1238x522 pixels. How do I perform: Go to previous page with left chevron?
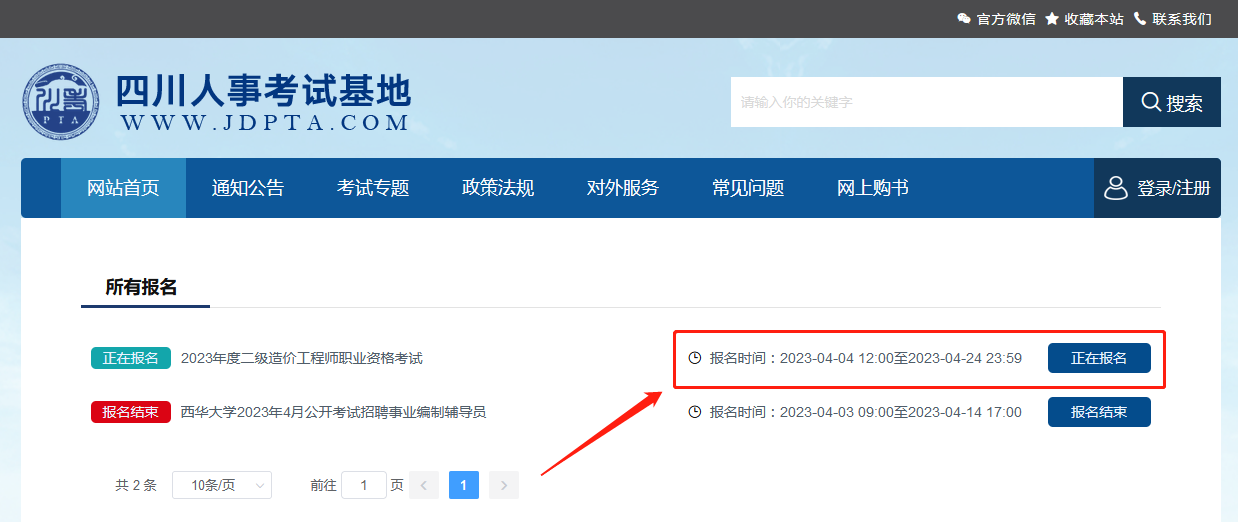click(424, 485)
